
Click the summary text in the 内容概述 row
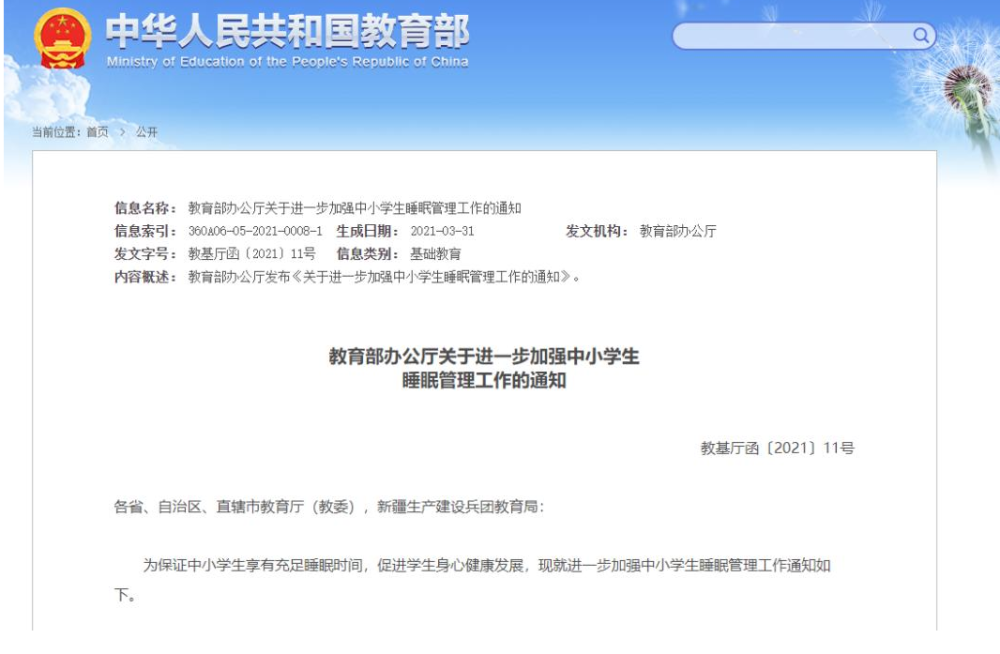click(x=384, y=277)
